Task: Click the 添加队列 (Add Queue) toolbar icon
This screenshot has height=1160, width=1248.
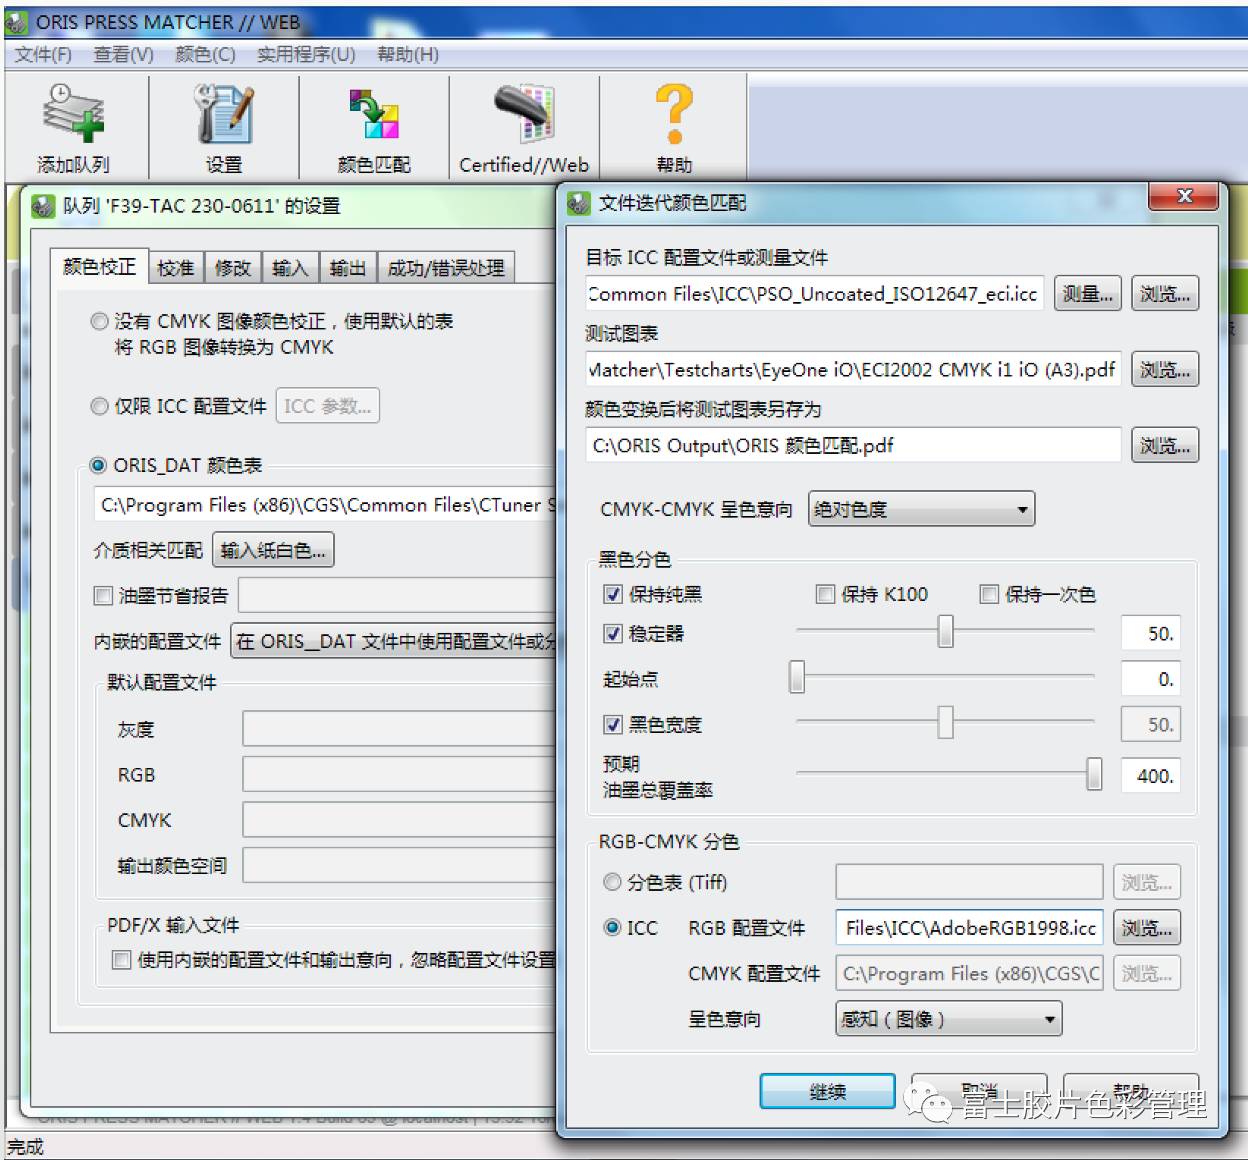Action: coord(74,127)
